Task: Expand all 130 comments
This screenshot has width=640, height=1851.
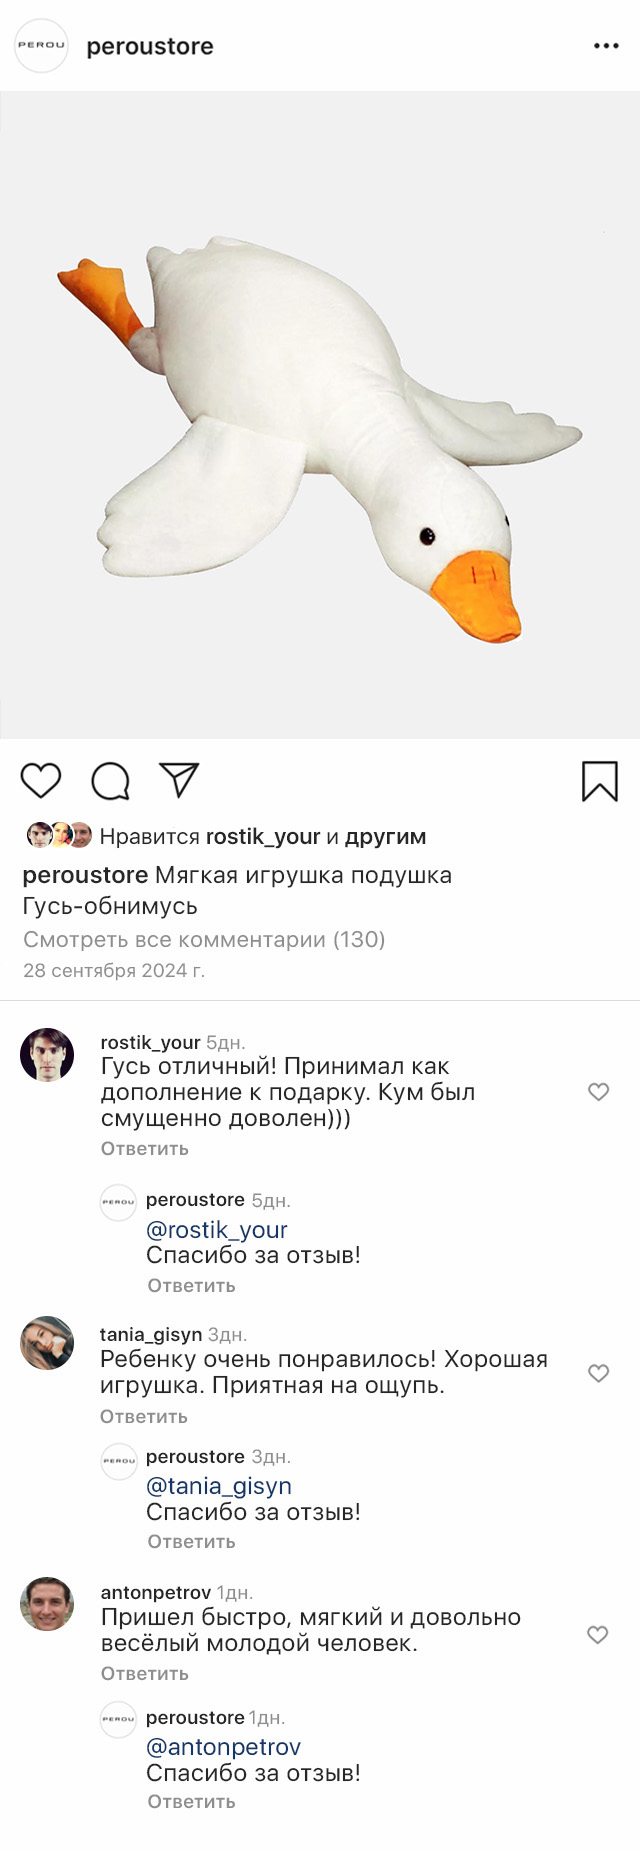Action: click(x=204, y=939)
